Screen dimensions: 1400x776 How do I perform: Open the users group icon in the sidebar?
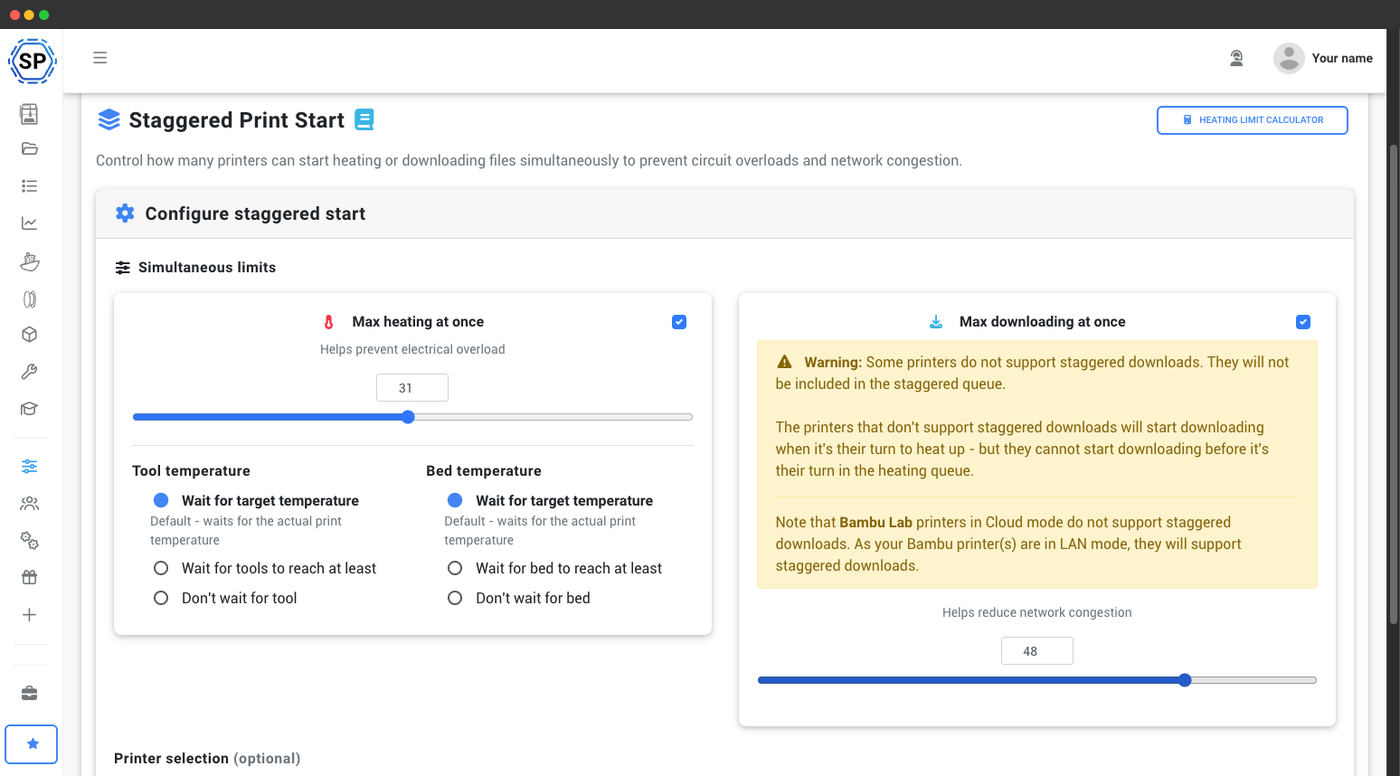pyautogui.click(x=29, y=503)
